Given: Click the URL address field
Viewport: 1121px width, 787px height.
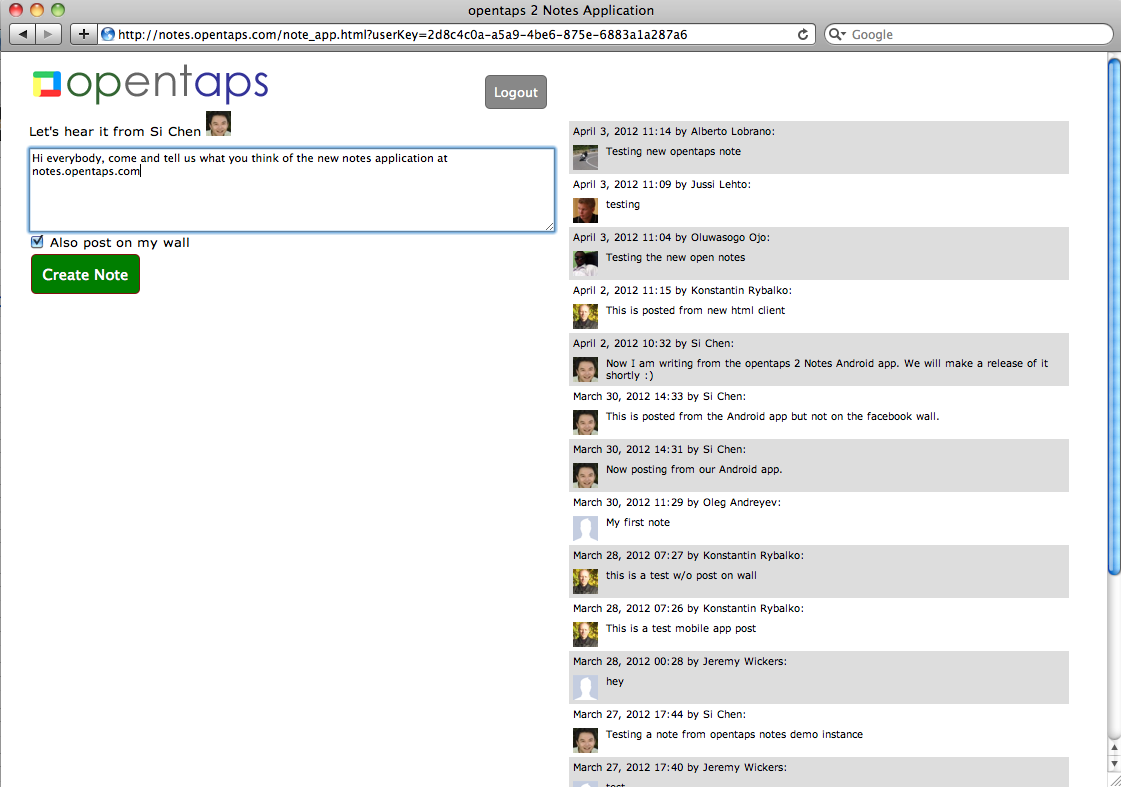Looking at the screenshot, I should coord(454,34).
